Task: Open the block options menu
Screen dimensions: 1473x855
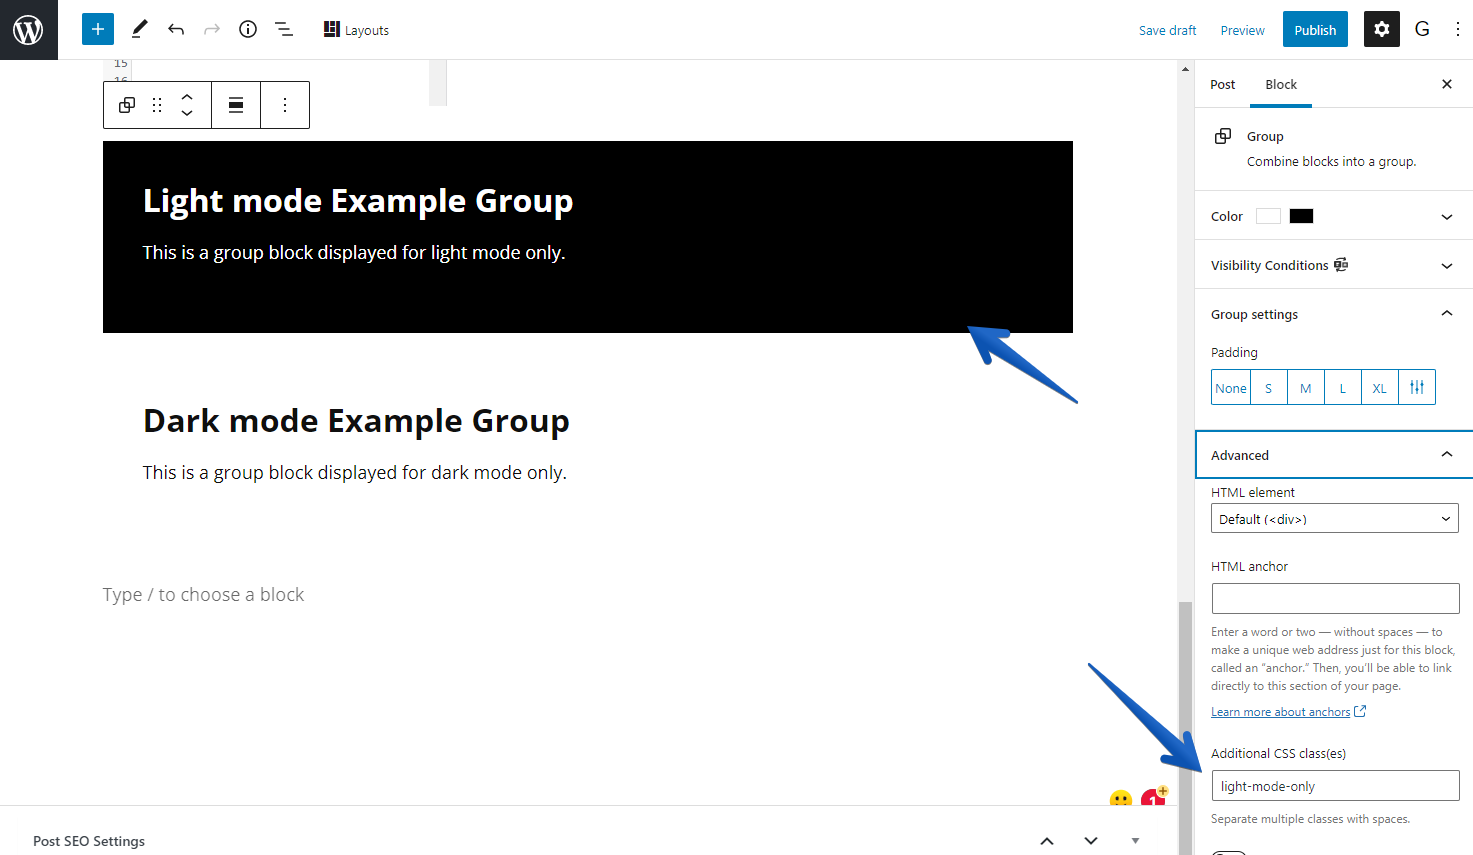Action: 285,104
